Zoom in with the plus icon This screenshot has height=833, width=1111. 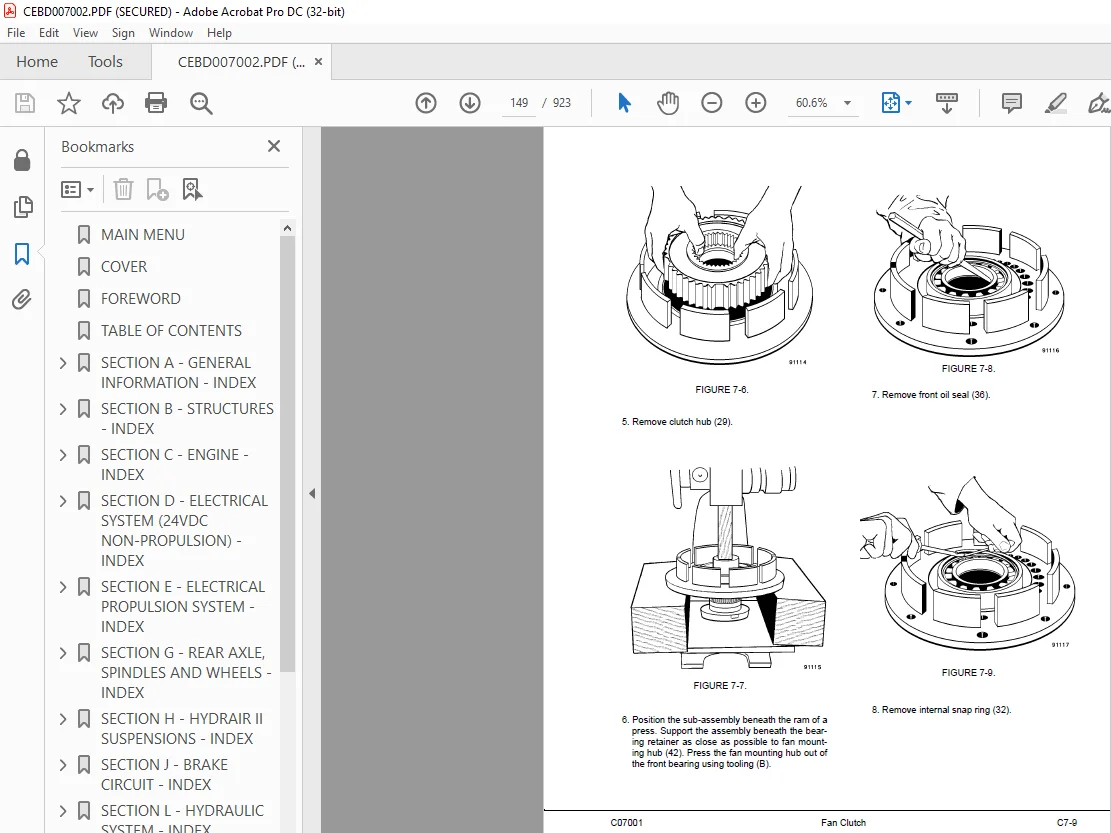(756, 103)
